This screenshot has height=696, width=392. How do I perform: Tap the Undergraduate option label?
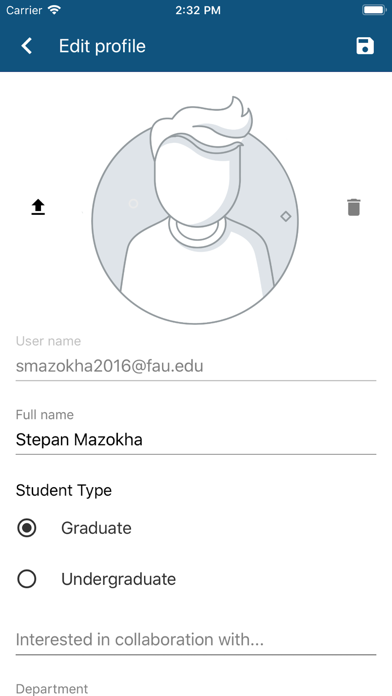pos(119,580)
